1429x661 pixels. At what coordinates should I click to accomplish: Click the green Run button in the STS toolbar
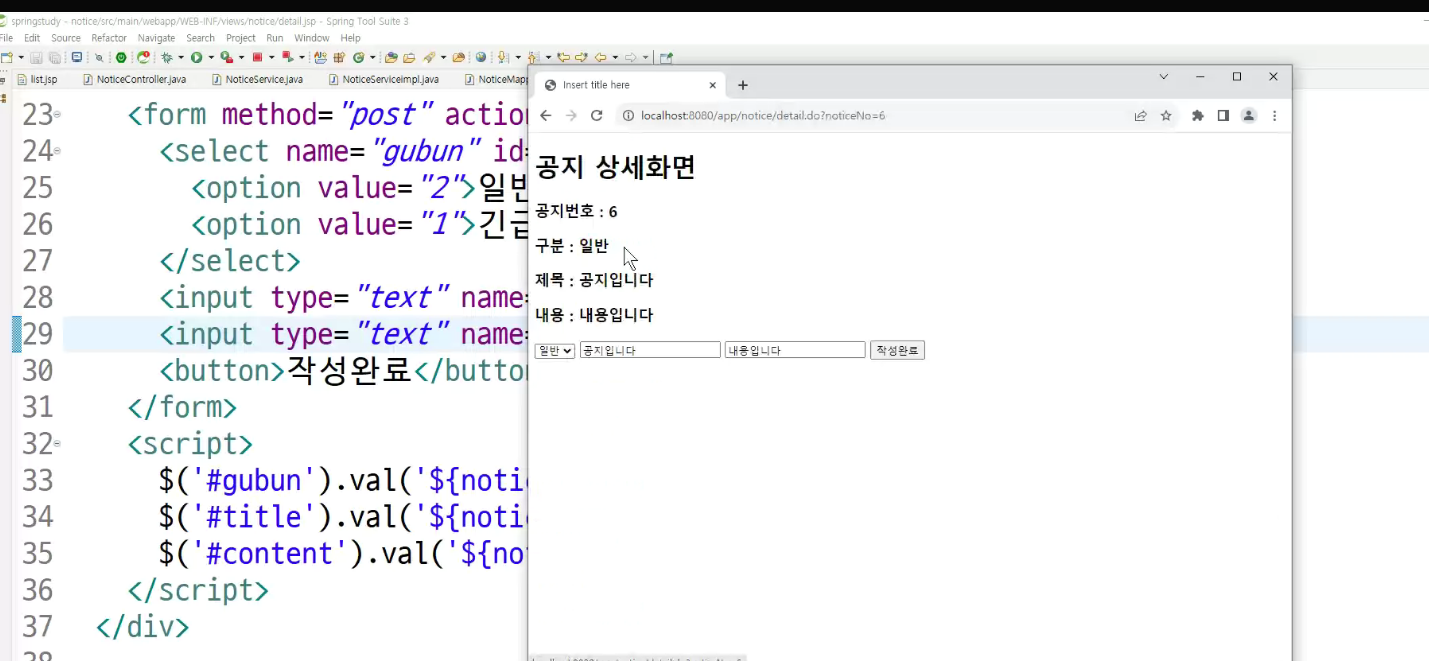196,57
